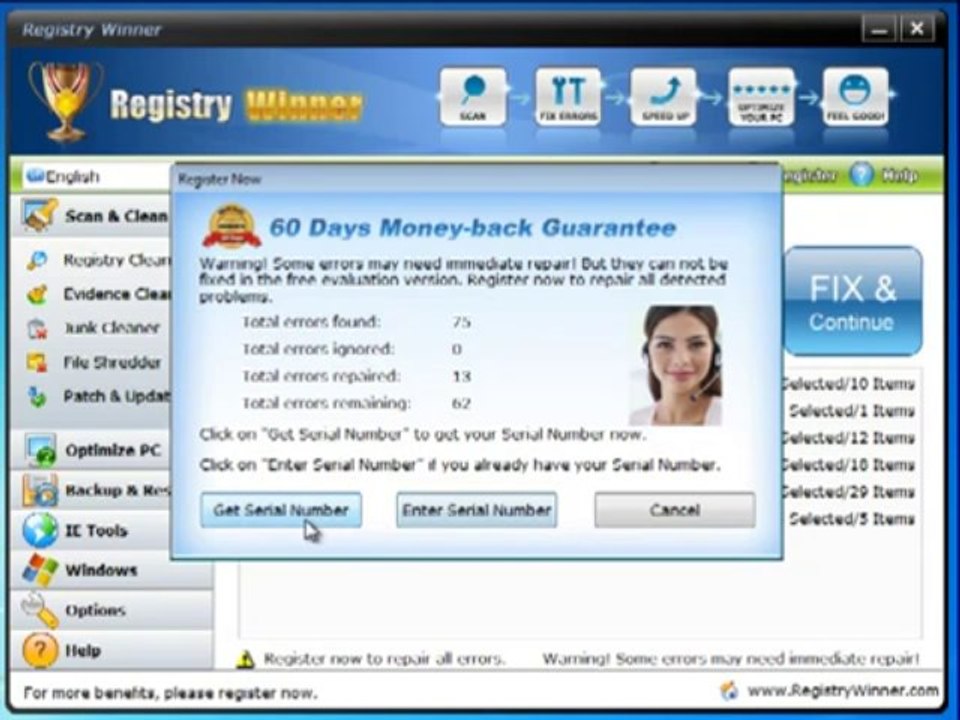Click 'Selected/10 Items' first entry

click(849, 384)
